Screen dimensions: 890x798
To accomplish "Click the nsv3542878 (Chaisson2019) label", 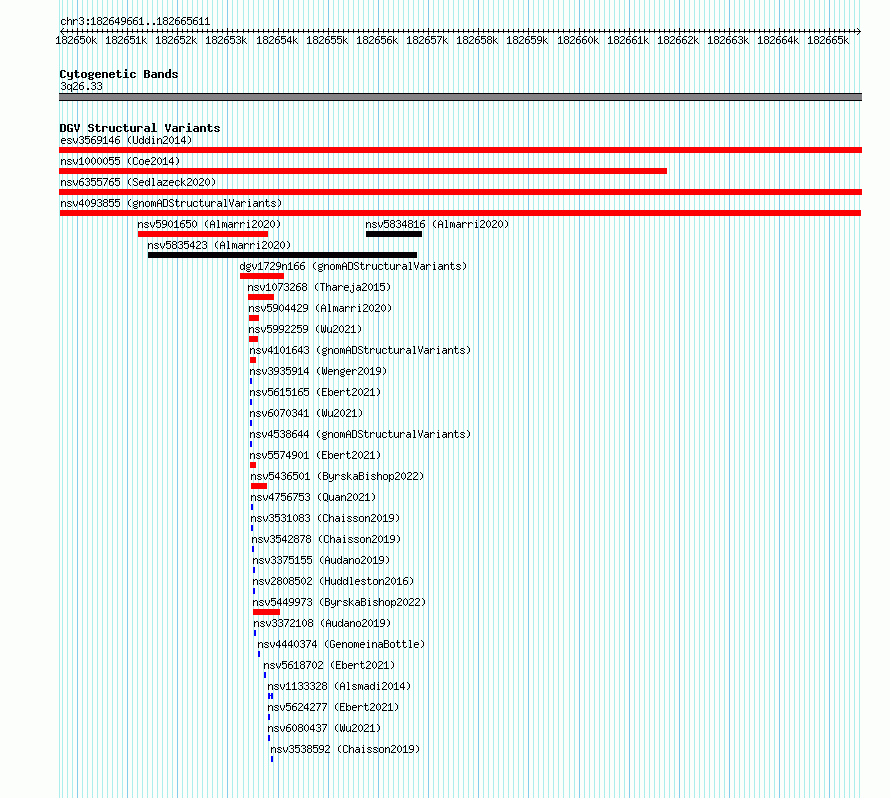I will [326, 539].
